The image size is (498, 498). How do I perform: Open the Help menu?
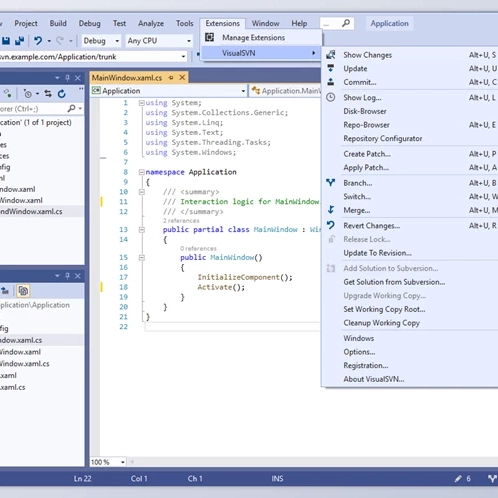[x=299, y=23]
